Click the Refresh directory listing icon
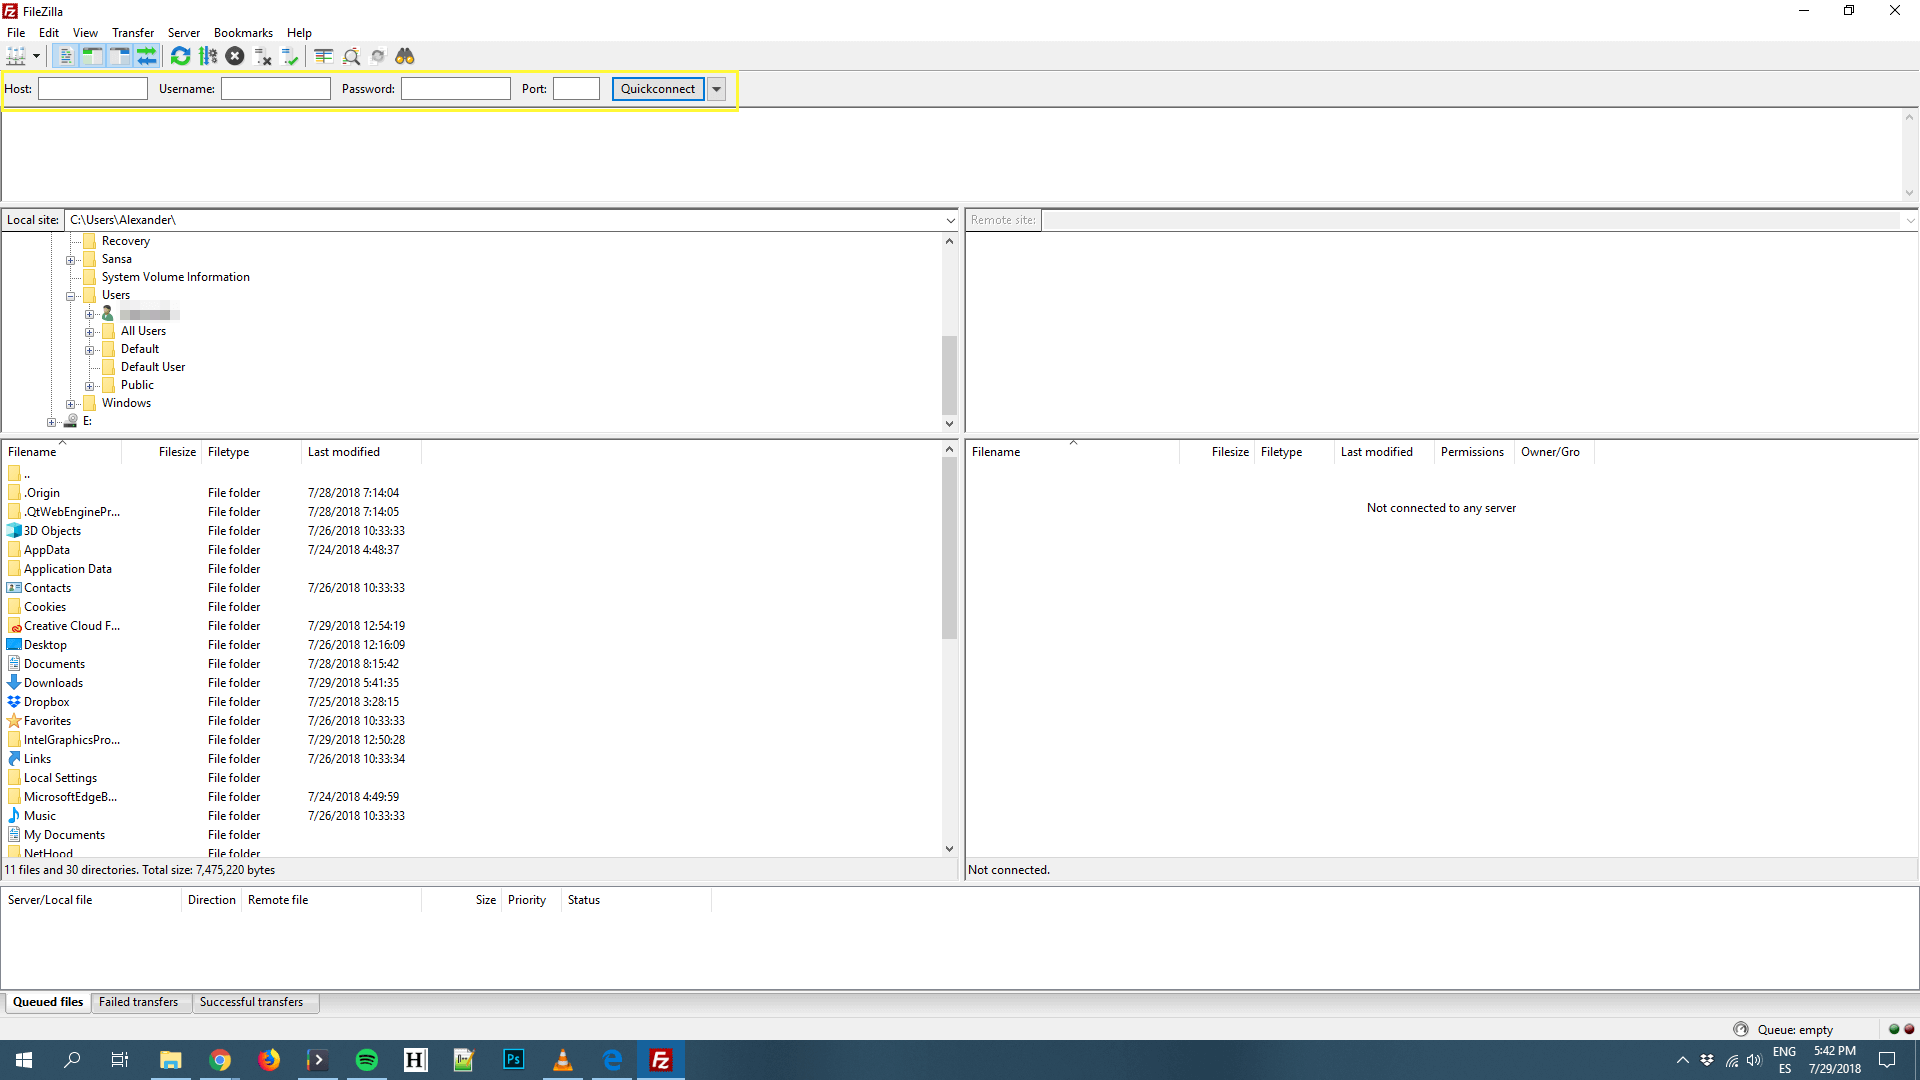Screen dimensions: 1920x1080 coord(179,55)
